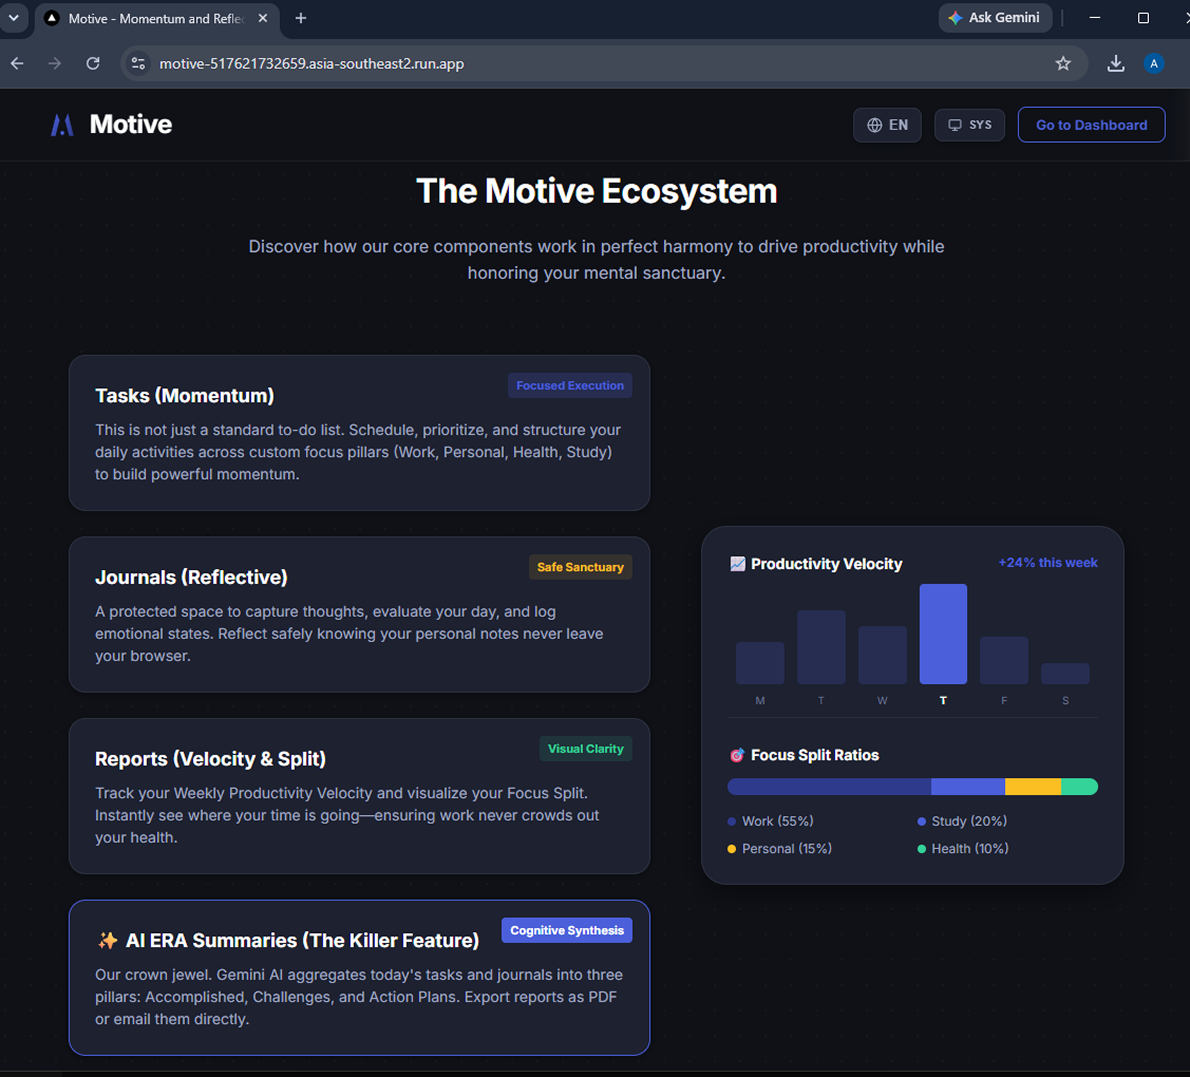
Task: Click the Focus Split Ratios target icon
Action: (737, 755)
